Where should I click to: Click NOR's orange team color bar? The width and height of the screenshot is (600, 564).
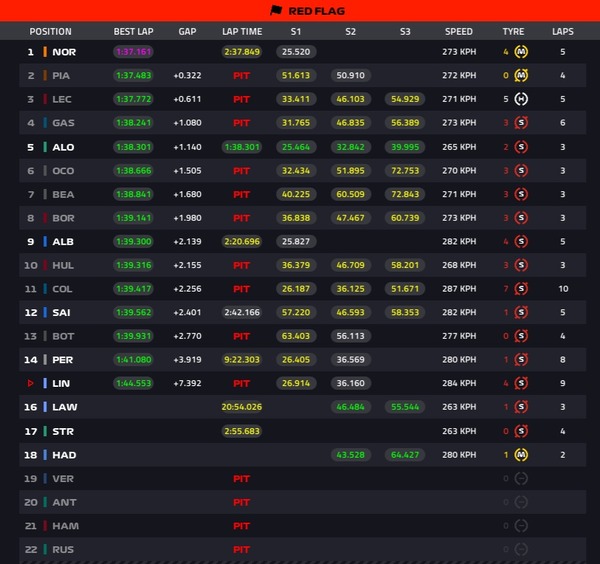pos(45,52)
